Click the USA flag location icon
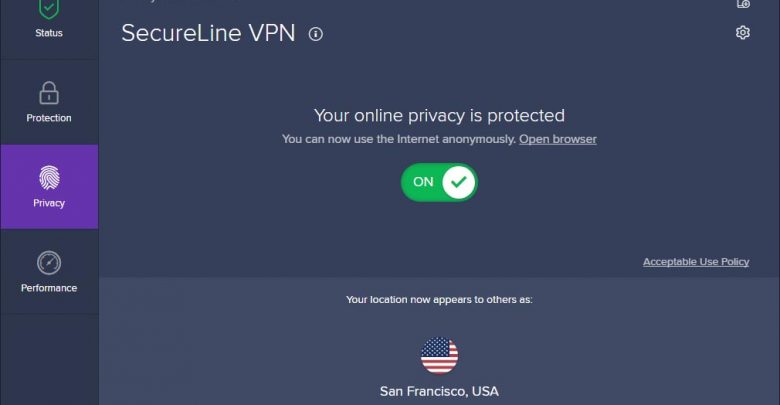This screenshot has width=780, height=405. tap(439, 356)
